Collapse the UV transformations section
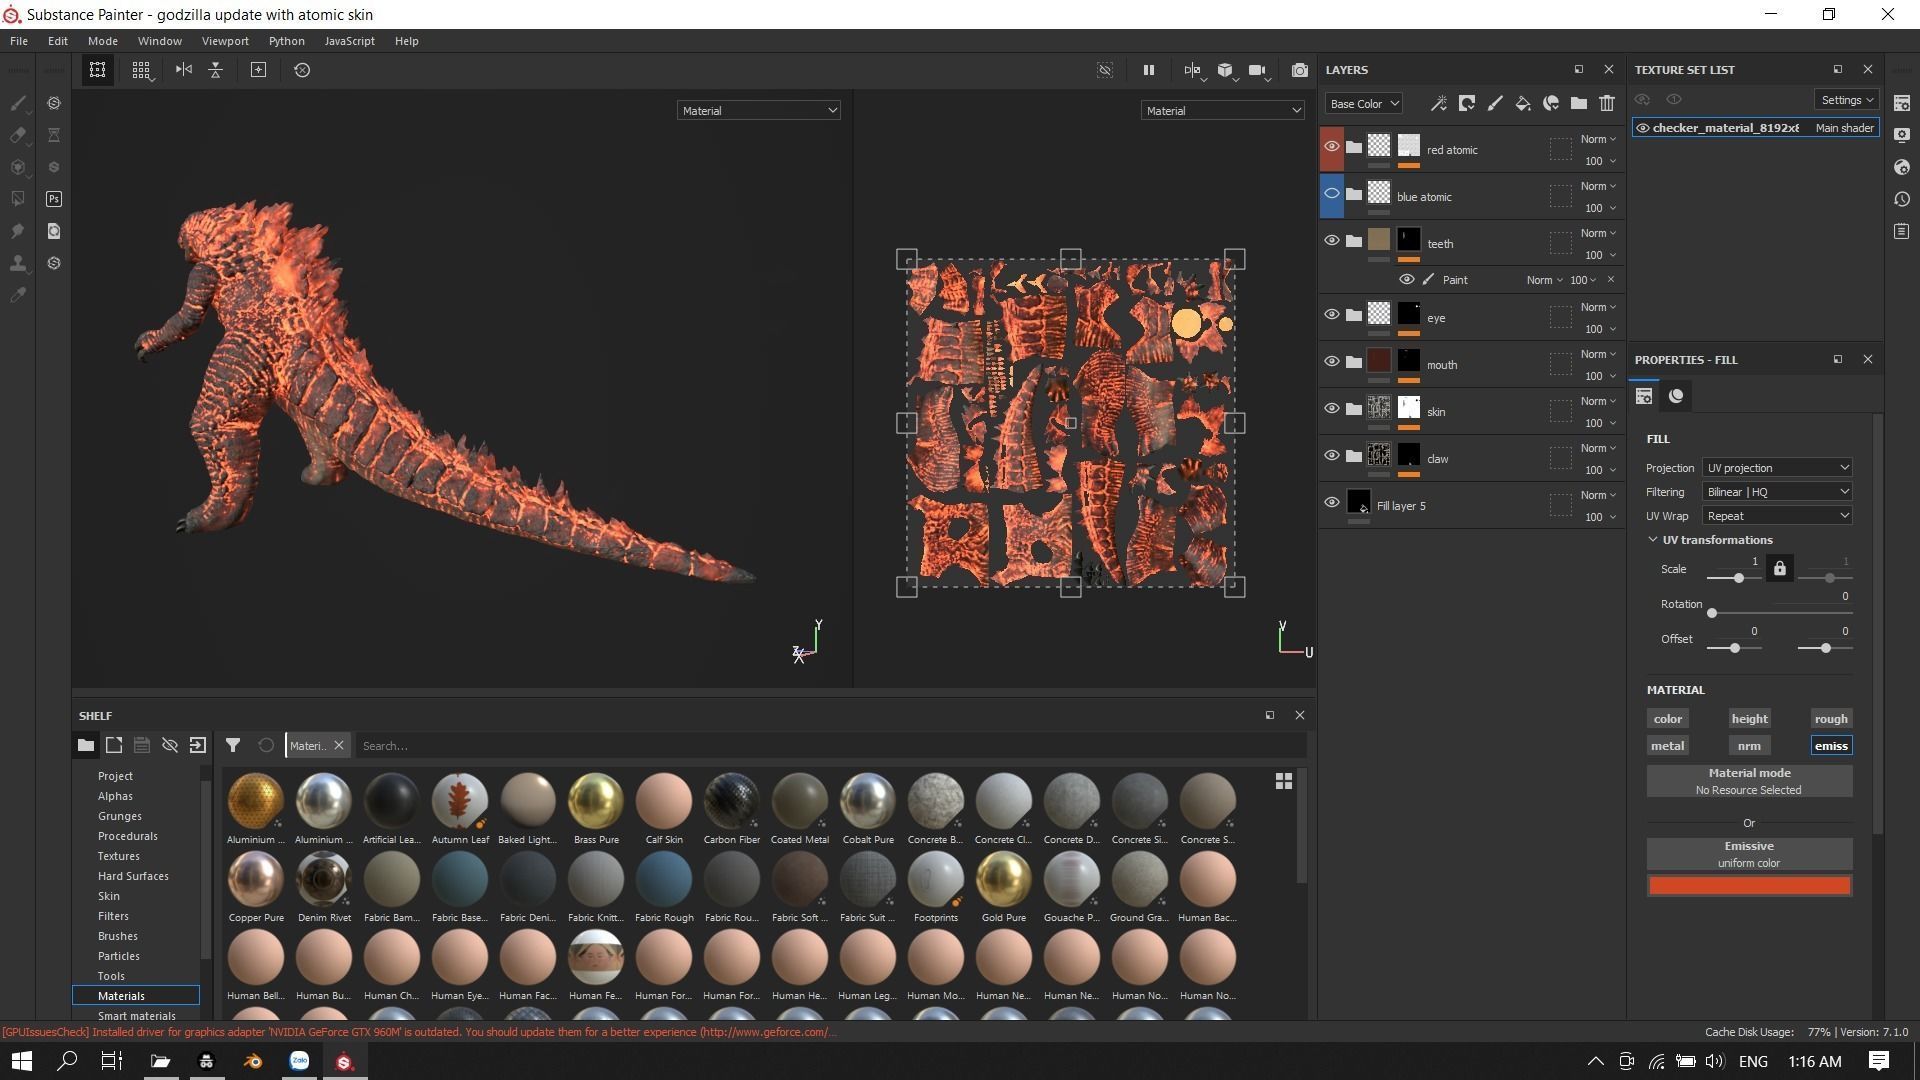This screenshot has height=1080, width=1920. 1653,540
